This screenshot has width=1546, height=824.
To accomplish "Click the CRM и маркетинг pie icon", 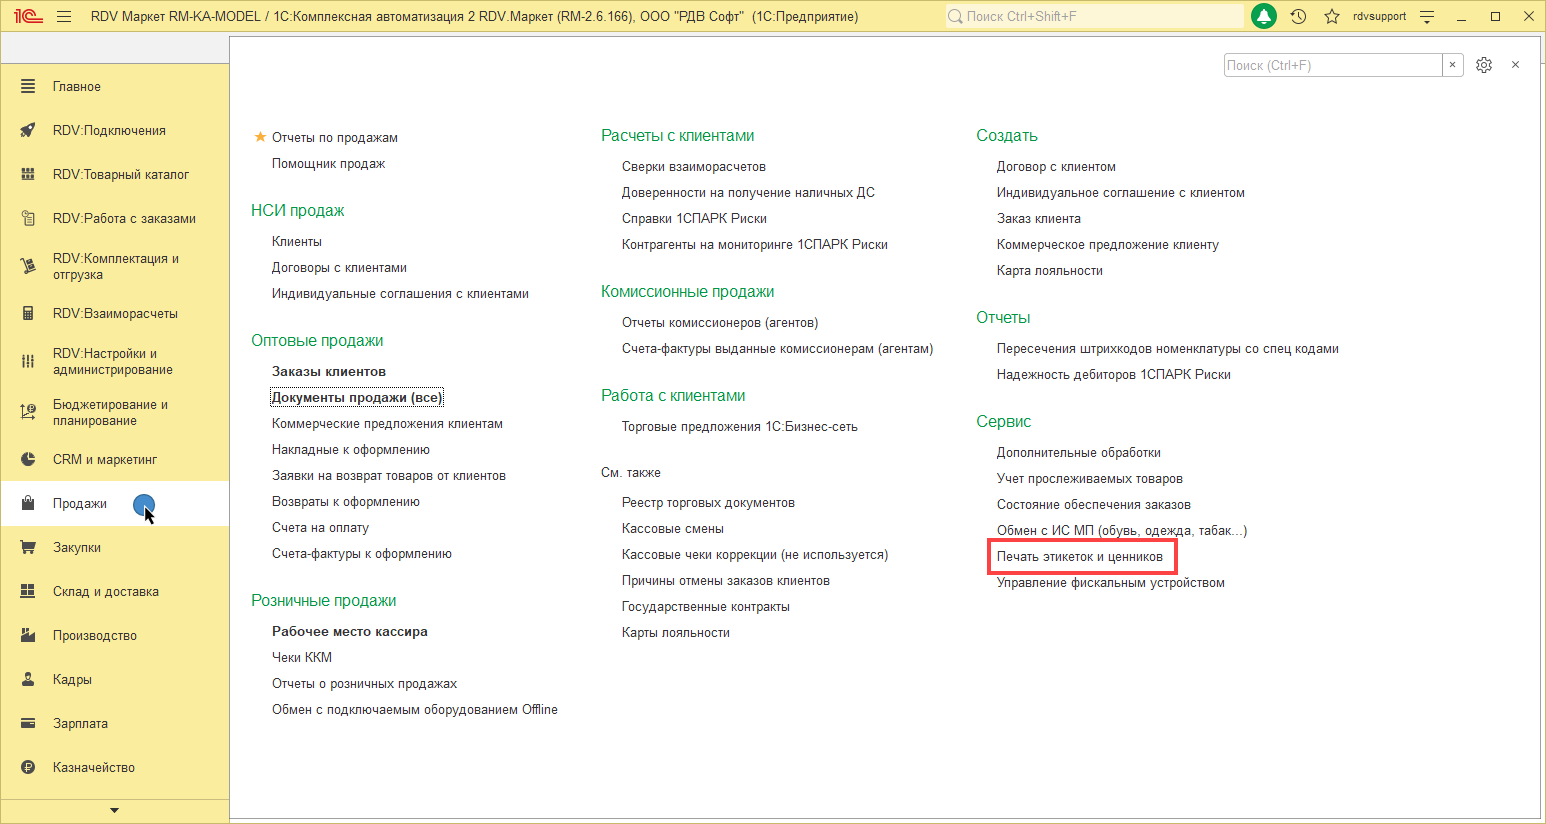I will [28, 460].
